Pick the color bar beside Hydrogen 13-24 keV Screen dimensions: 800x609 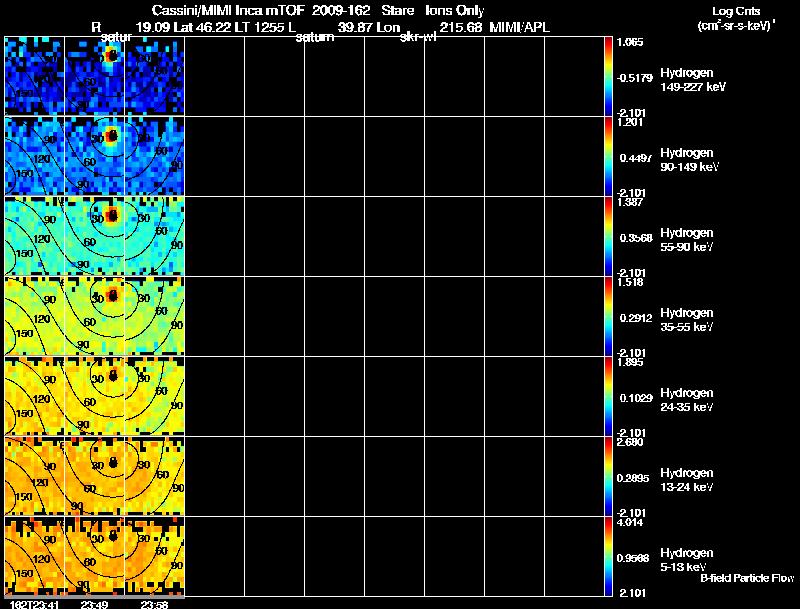(x=608, y=476)
